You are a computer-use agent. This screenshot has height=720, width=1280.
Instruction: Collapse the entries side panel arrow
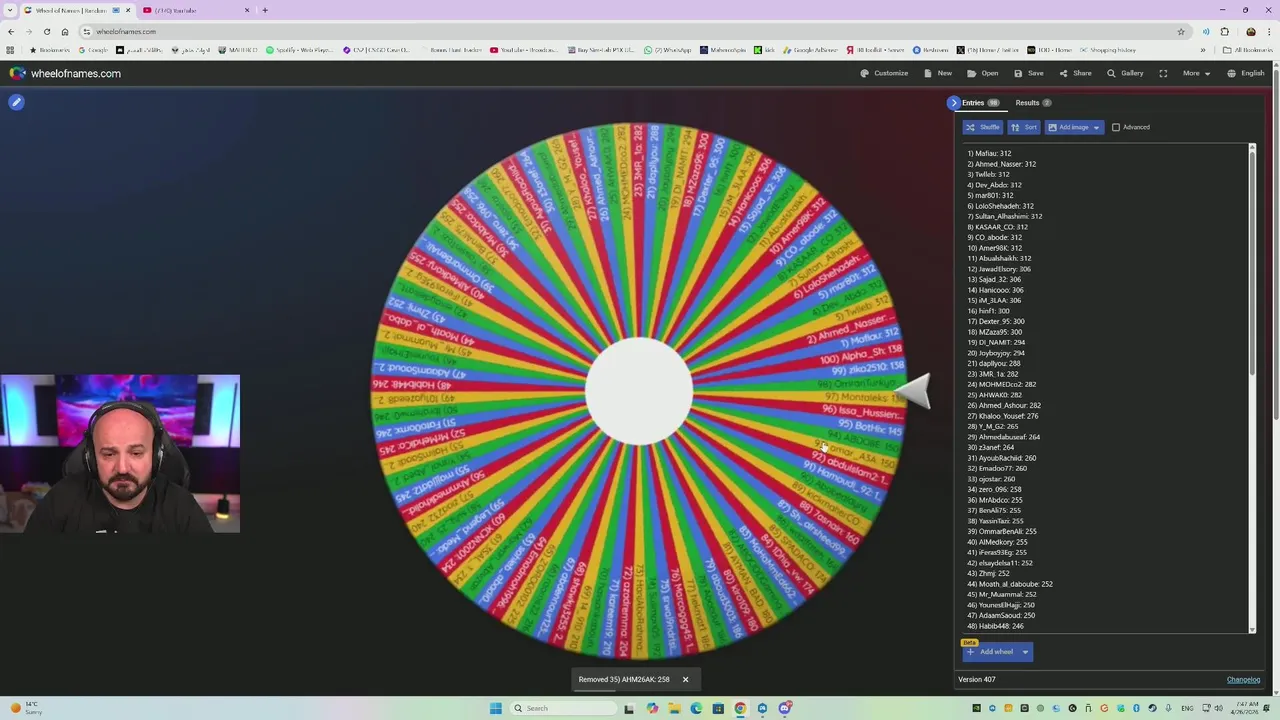click(954, 103)
